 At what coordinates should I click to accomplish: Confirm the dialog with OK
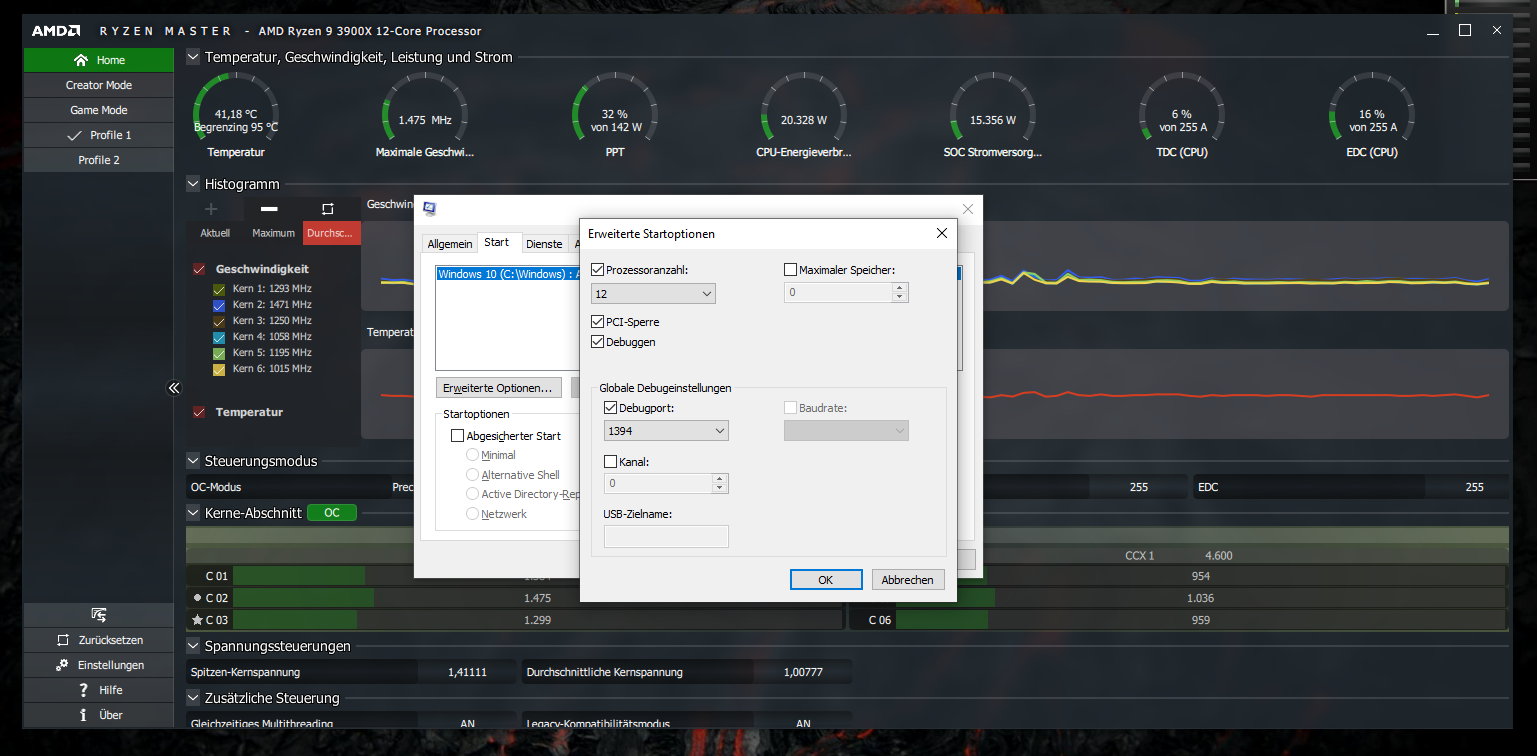tap(826, 580)
